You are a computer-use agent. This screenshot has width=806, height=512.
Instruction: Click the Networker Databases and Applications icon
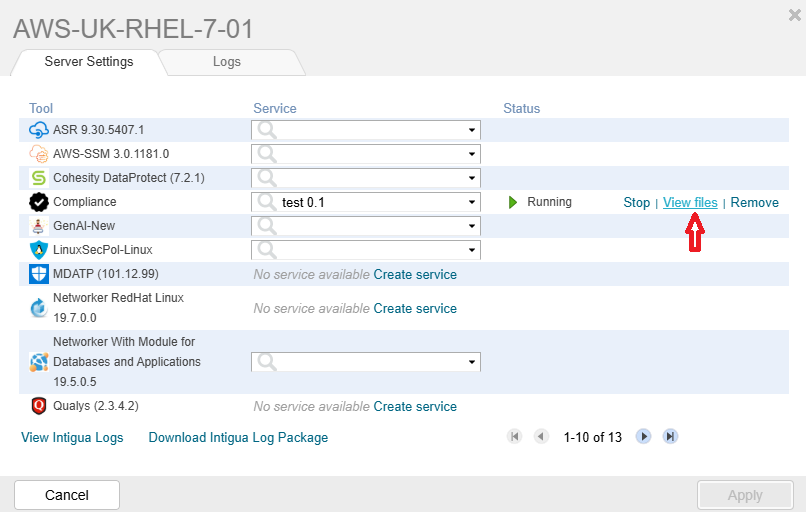tap(39, 362)
